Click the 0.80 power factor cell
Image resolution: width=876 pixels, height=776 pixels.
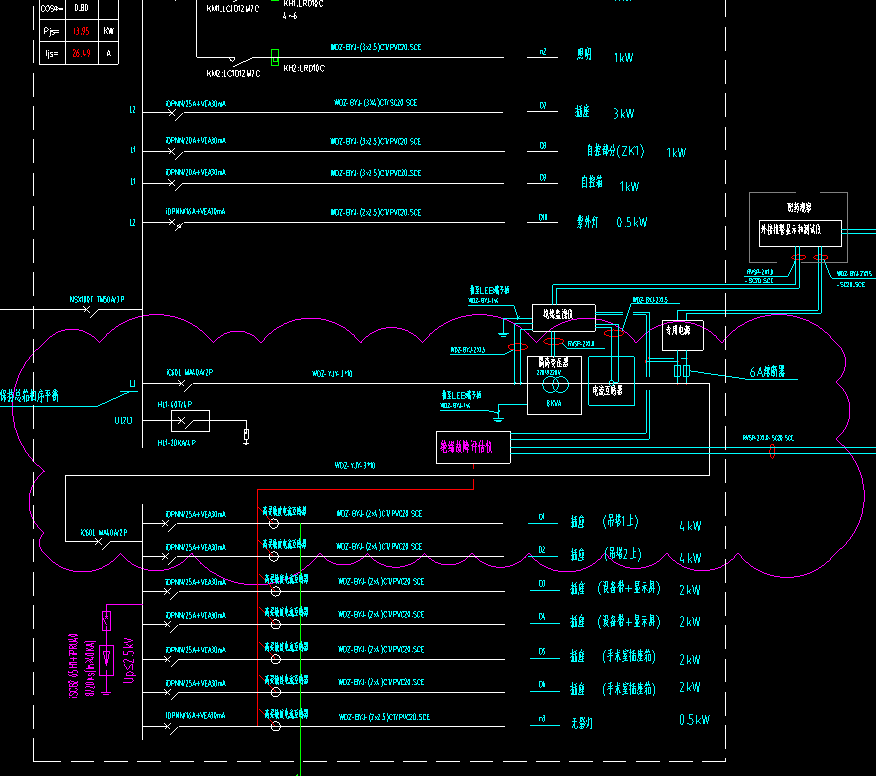click(81, 8)
